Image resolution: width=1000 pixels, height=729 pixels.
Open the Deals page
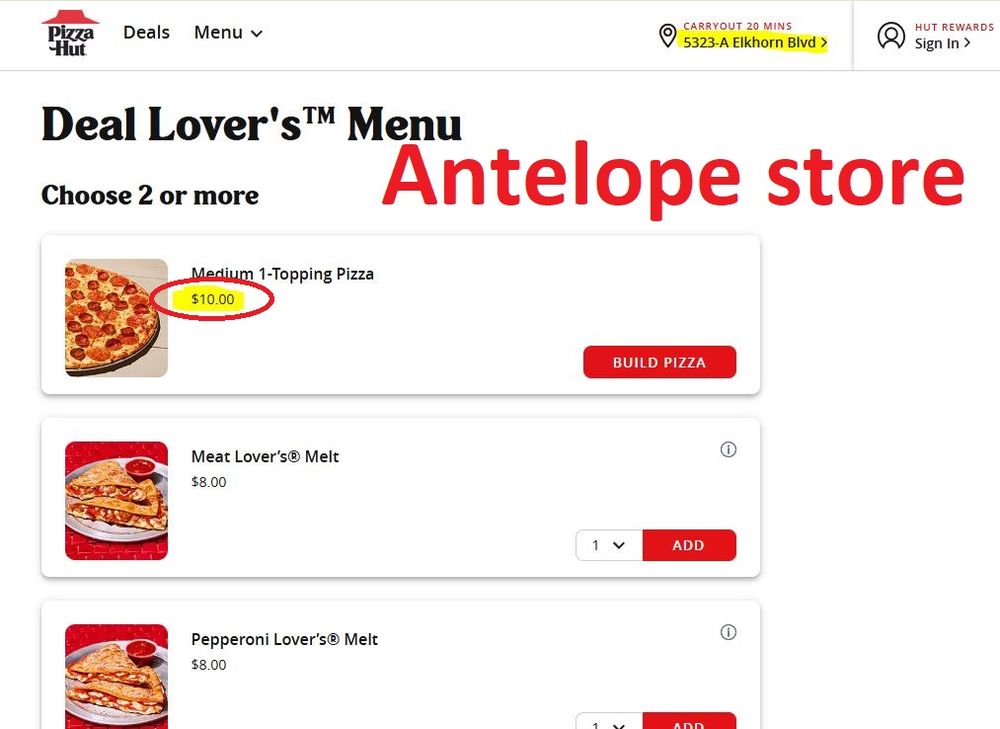tap(146, 33)
